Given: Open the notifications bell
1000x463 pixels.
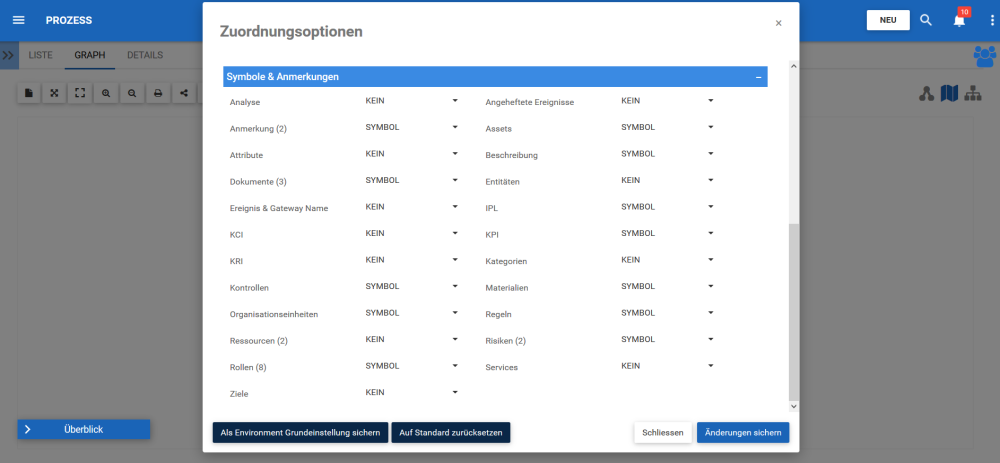Looking at the screenshot, I should (959, 20).
